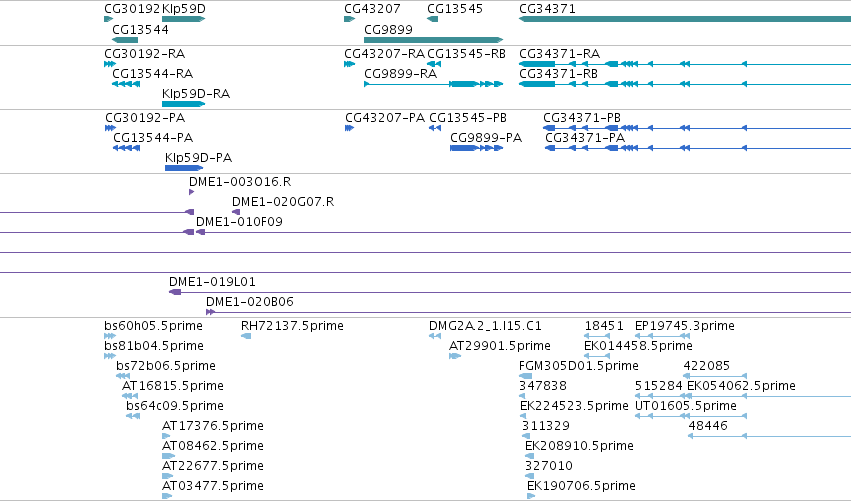Open EST UT01605.5prime
The height and width of the screenshot is (501, 851).
click(691, 416)
